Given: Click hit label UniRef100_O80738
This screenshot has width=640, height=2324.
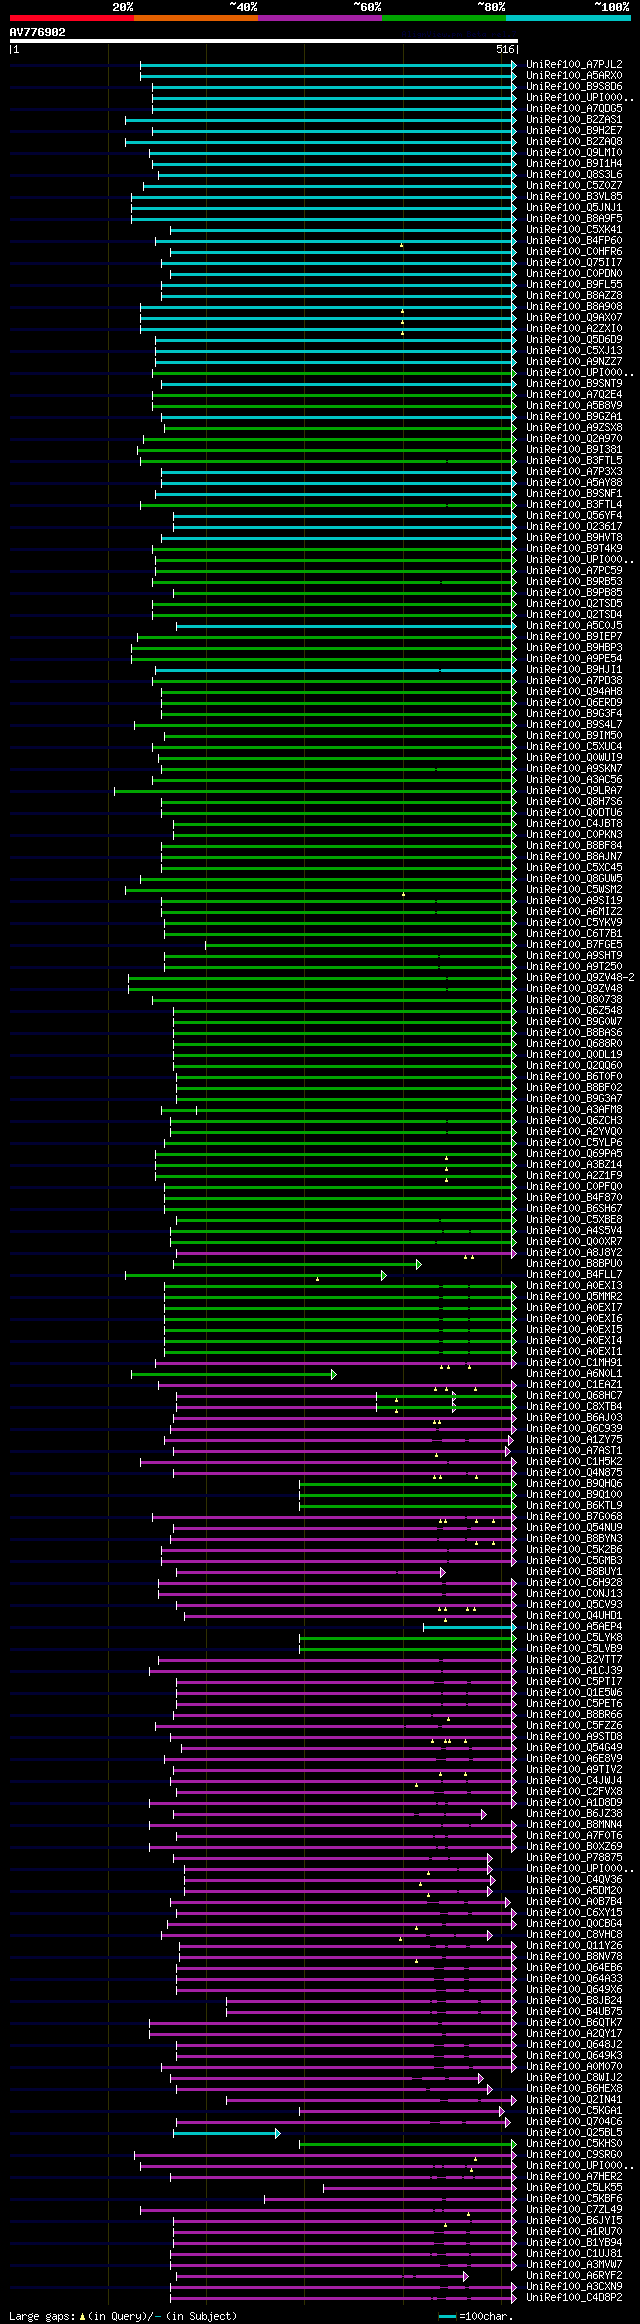Looking at the screenshot, I should 574,1000.
